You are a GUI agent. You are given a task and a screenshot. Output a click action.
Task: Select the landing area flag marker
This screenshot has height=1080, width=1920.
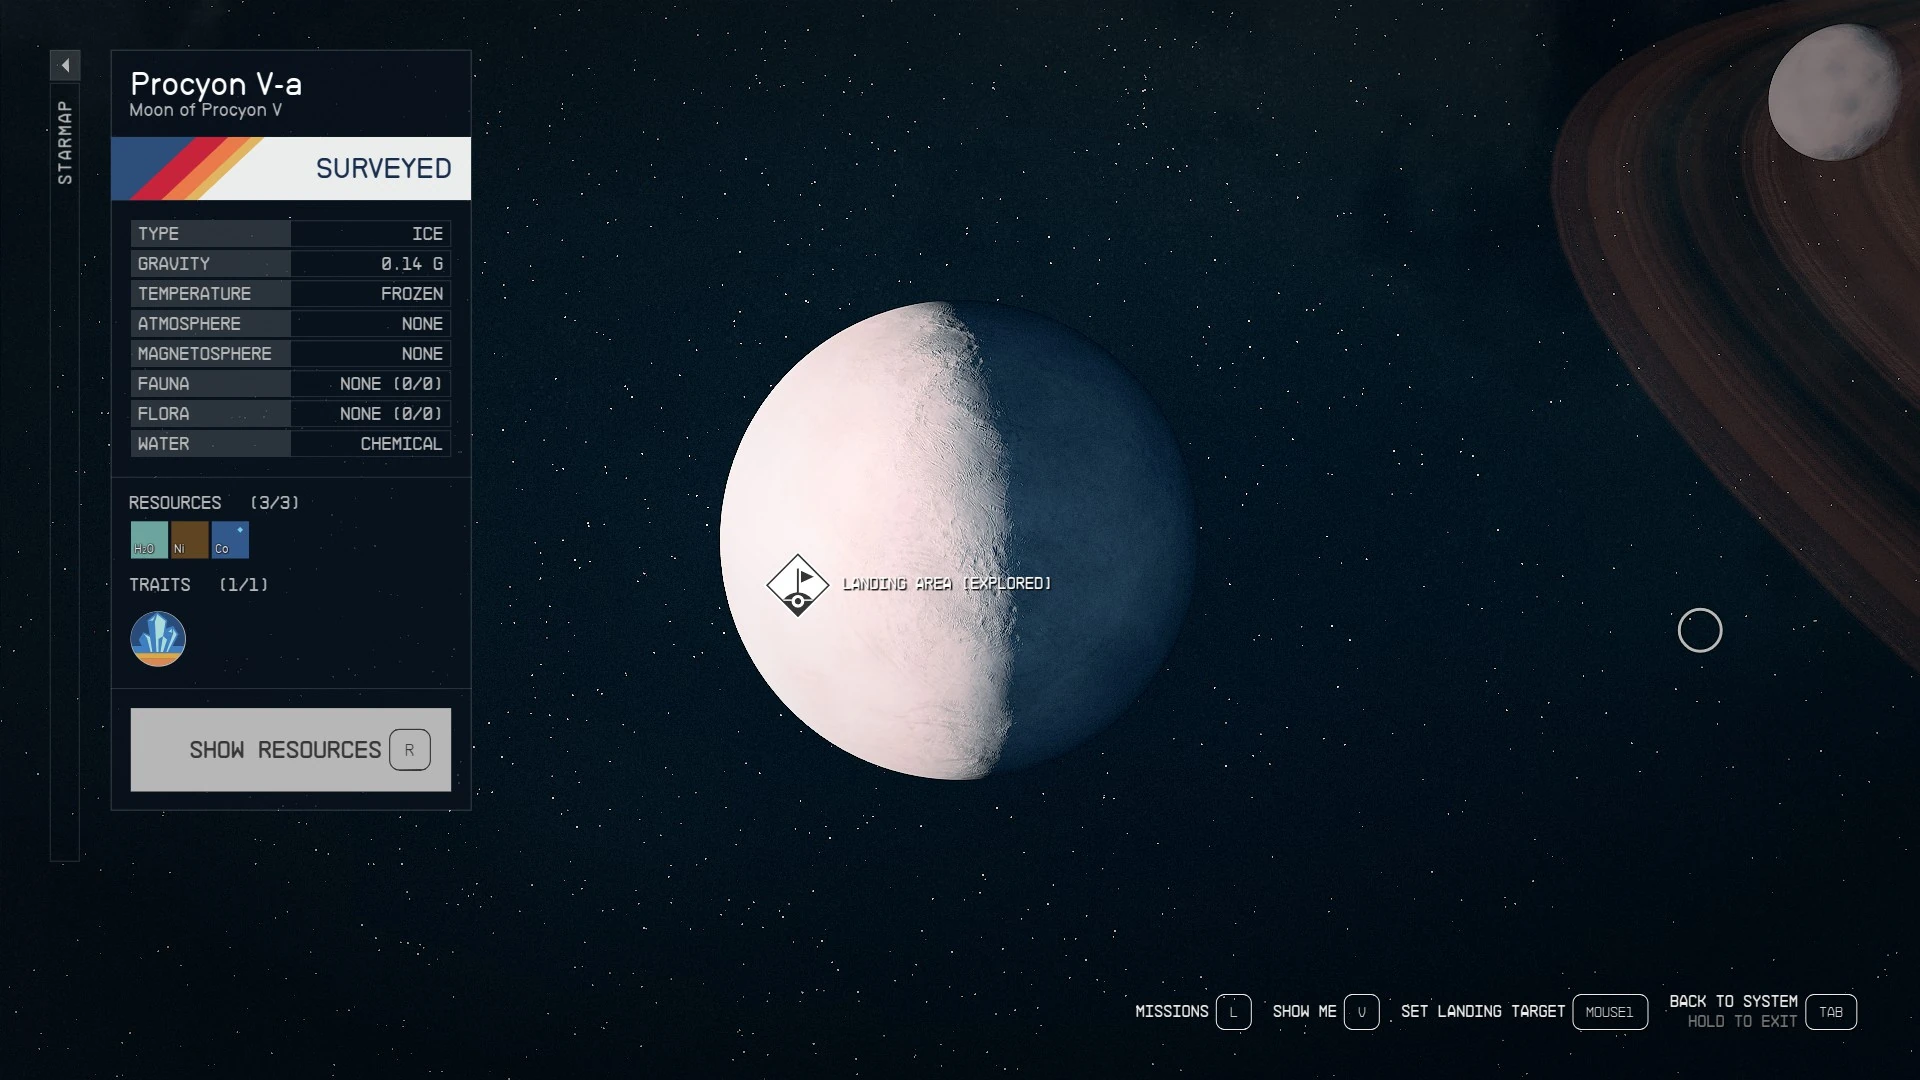point(798,585)
